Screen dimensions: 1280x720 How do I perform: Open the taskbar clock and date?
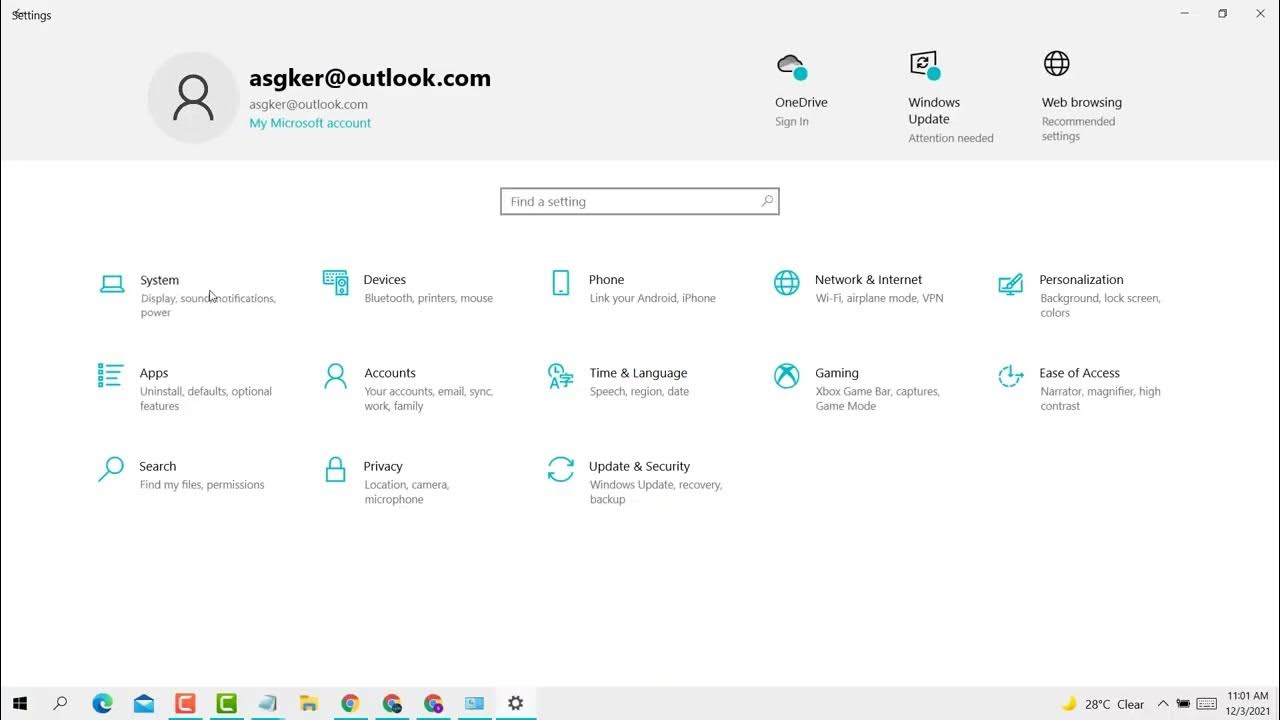pos(1246,704)
